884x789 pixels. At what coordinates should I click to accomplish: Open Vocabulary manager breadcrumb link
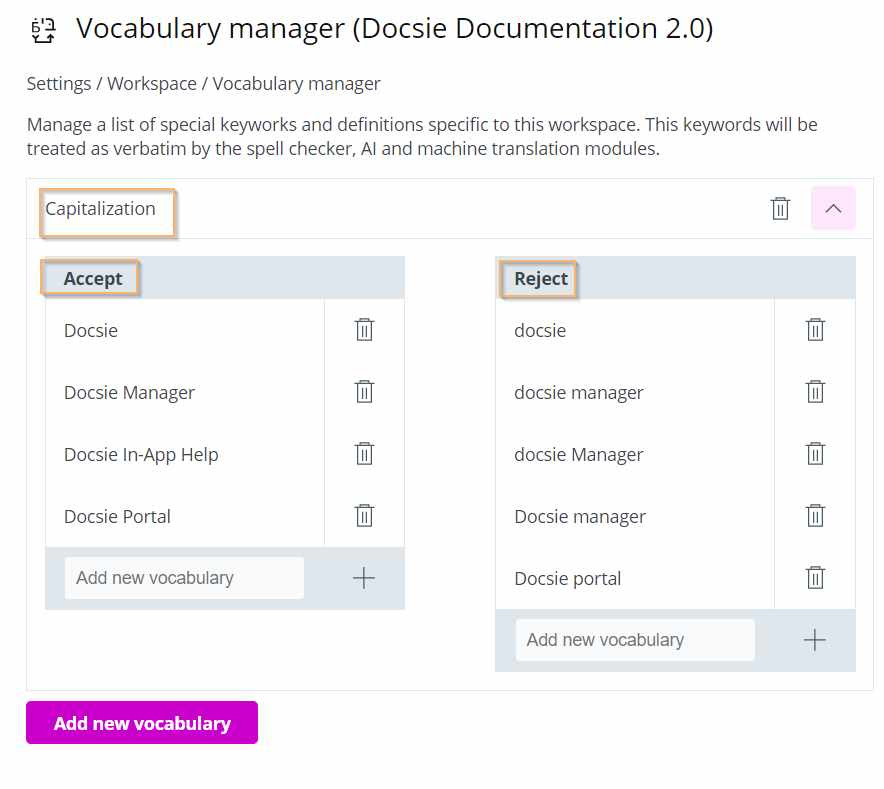point(297,83)
